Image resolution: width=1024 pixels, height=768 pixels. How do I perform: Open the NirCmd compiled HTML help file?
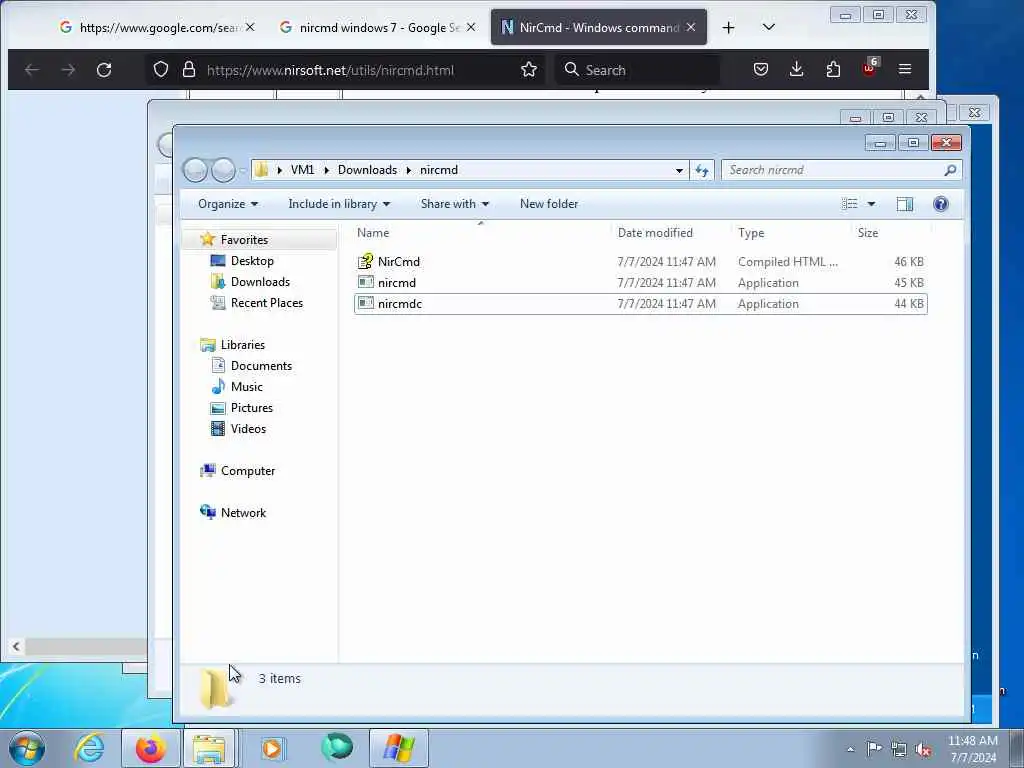pos(398,262)
